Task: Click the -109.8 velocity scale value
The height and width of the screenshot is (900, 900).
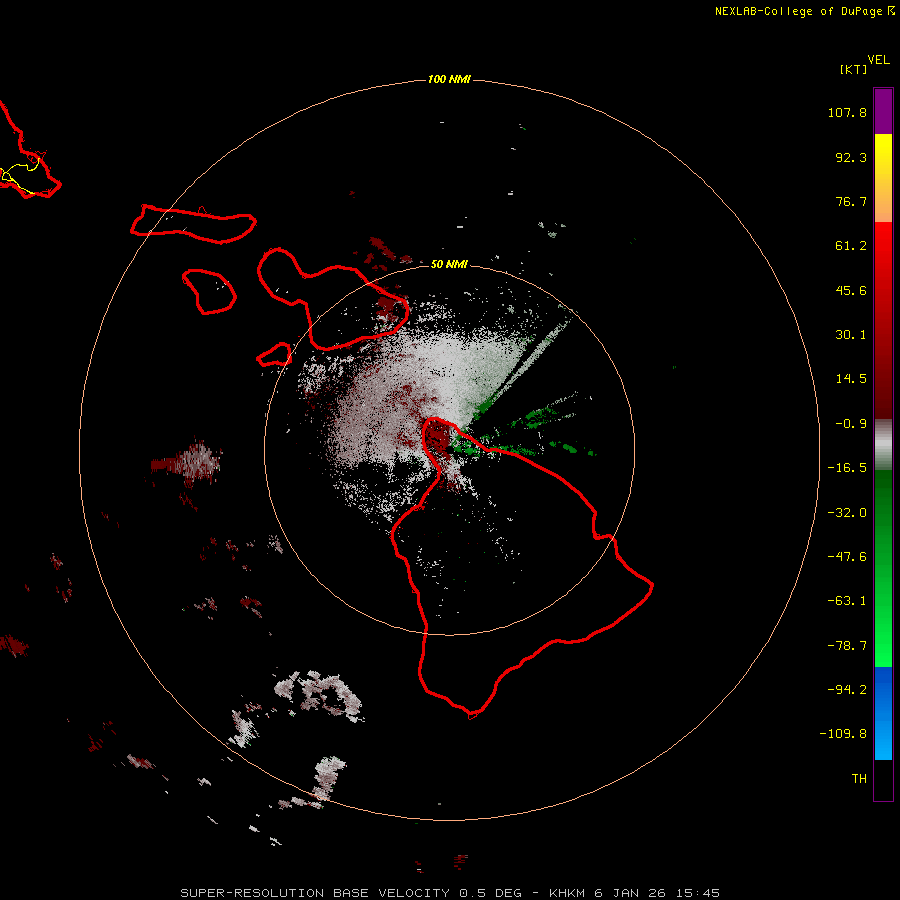Action: coord(843,734)
